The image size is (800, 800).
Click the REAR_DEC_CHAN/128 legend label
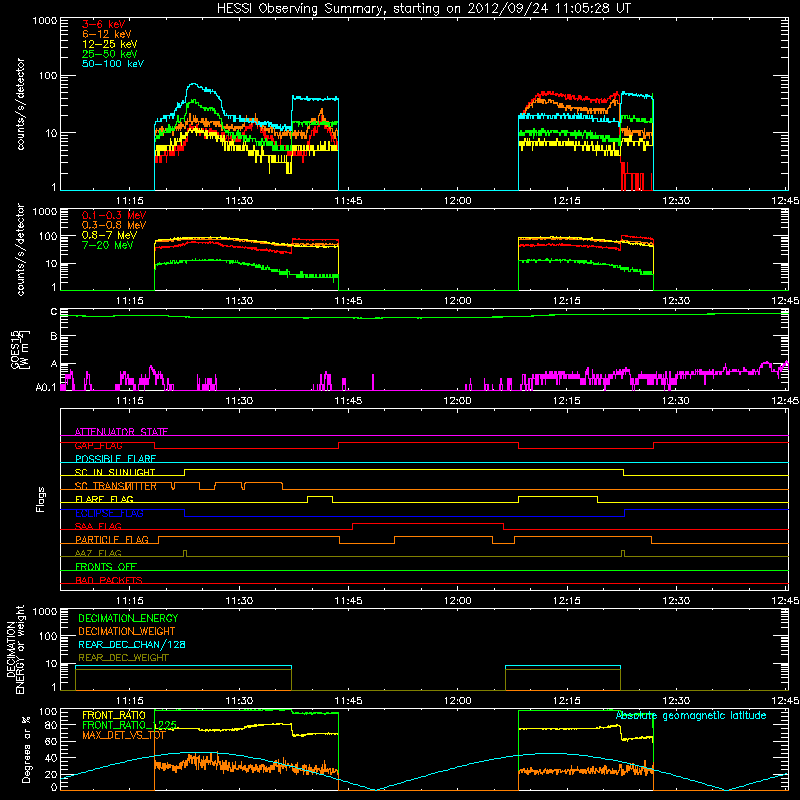(x=132, y=644)
